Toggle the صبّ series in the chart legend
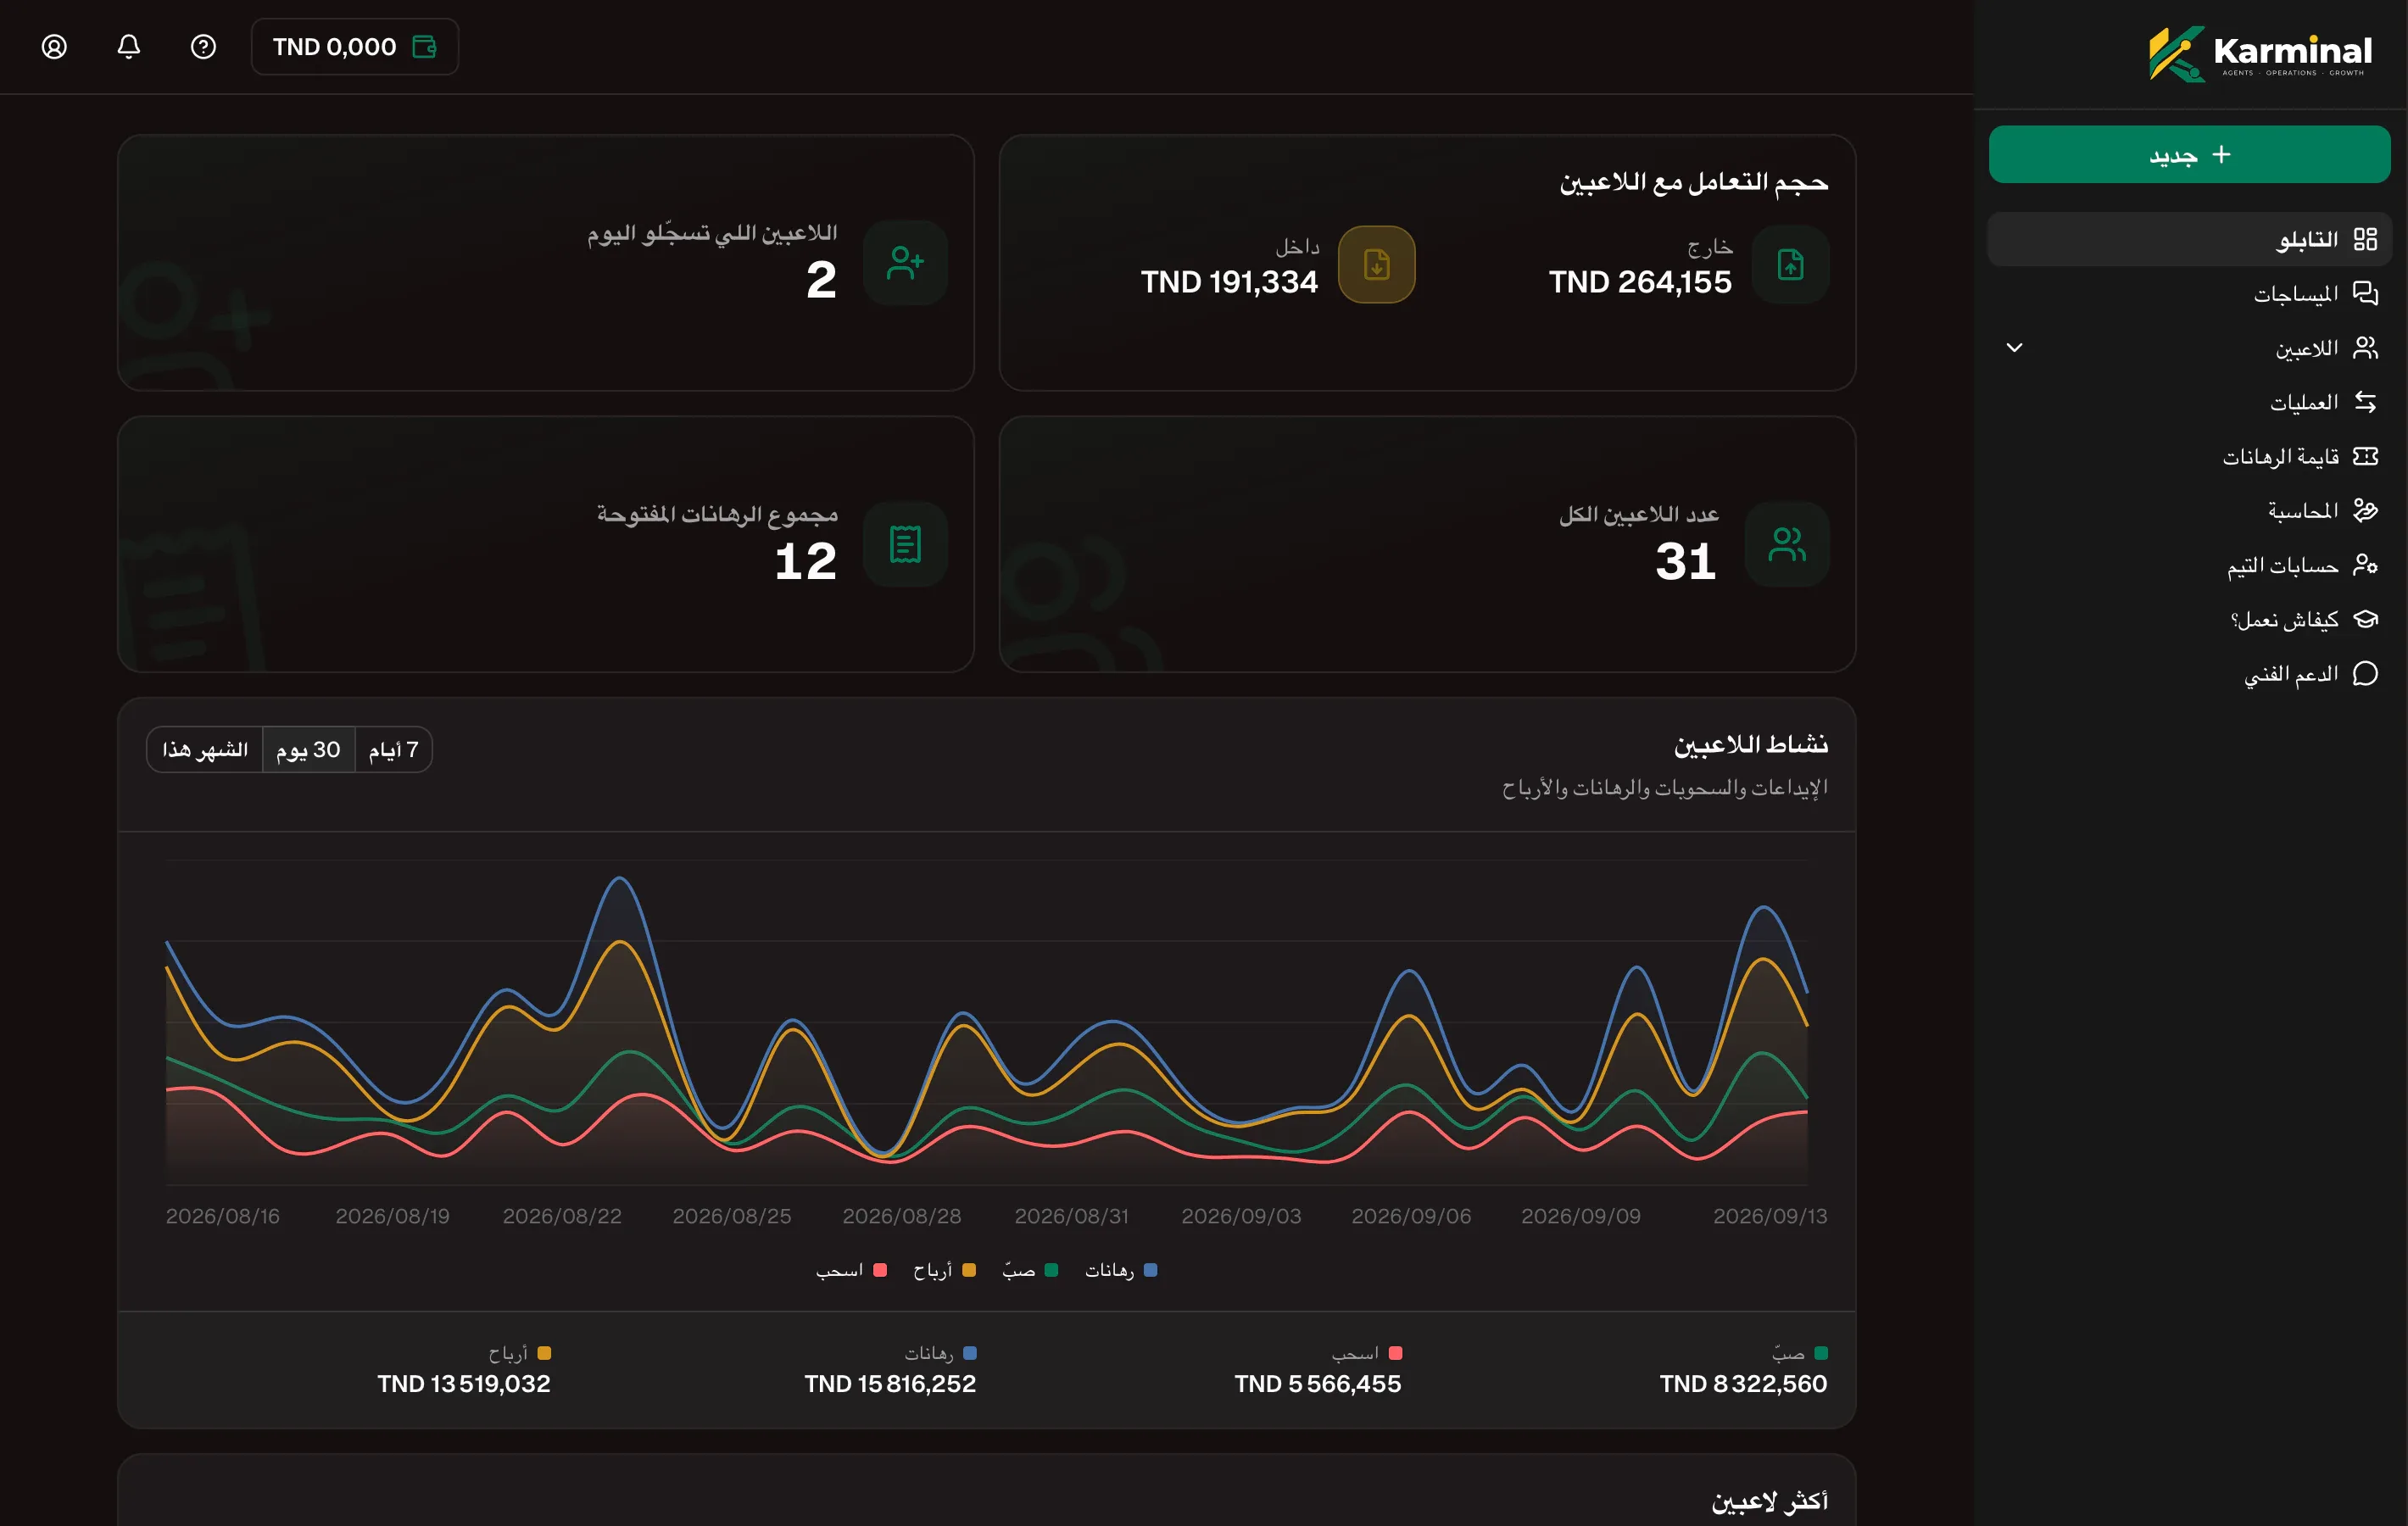The image size is (2408, 1526). (1030, 1270)
